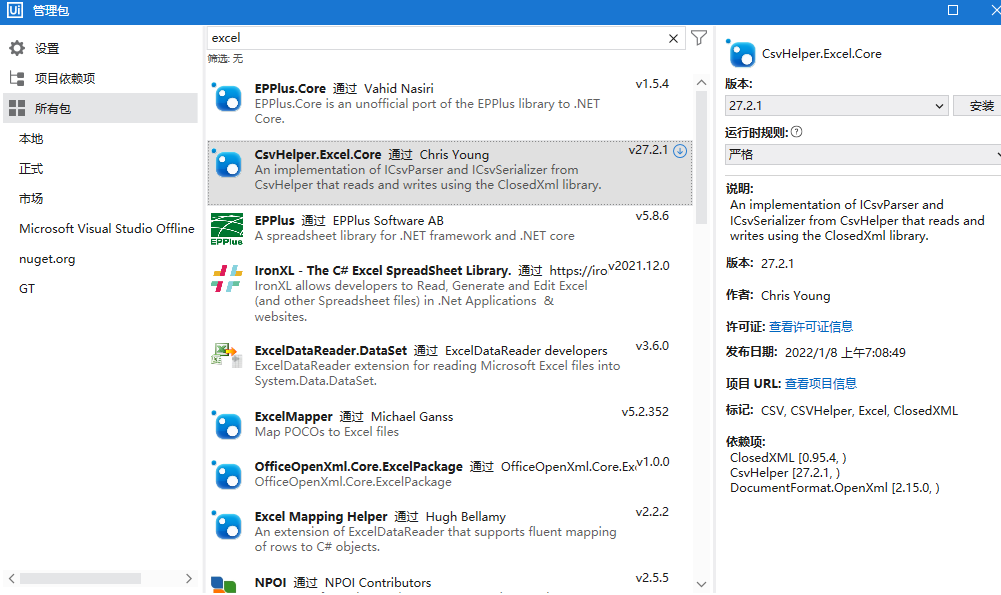Screen dimensions: 1001x595
Task: Select the ExcelDataReader.DataSet package title
Action: coord(330,350)
